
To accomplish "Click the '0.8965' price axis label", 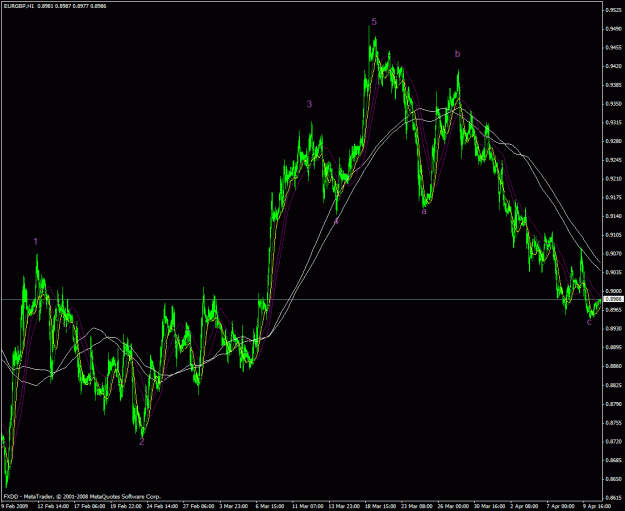I will coord(614,310).
